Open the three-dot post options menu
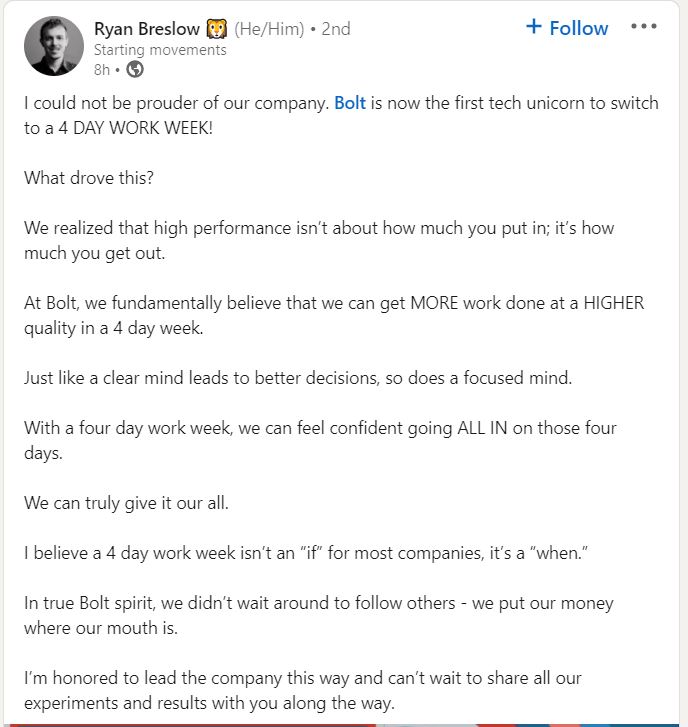Viewport: 688px width, 727px height. [x=644, y=27]
